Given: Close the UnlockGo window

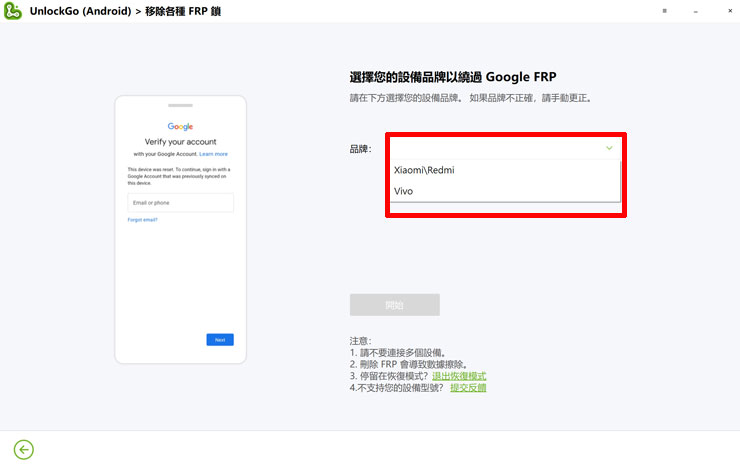Looking at the screenshot, I should [x=730, y=11].
